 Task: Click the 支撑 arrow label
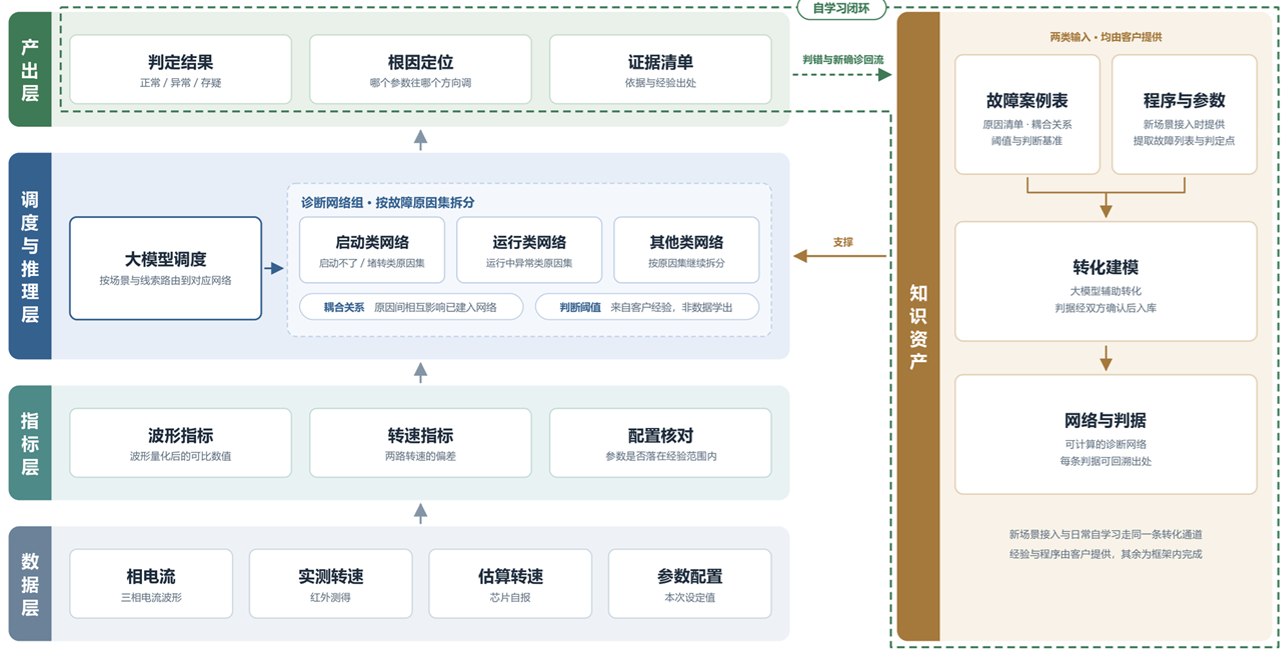click(x=843, y=242)
